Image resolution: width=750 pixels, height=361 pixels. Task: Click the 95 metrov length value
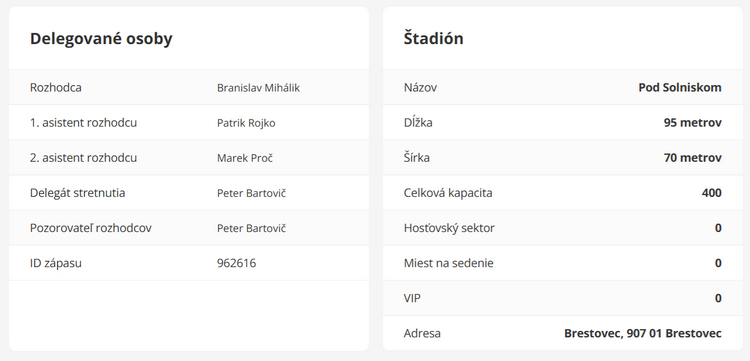[693, 122]
